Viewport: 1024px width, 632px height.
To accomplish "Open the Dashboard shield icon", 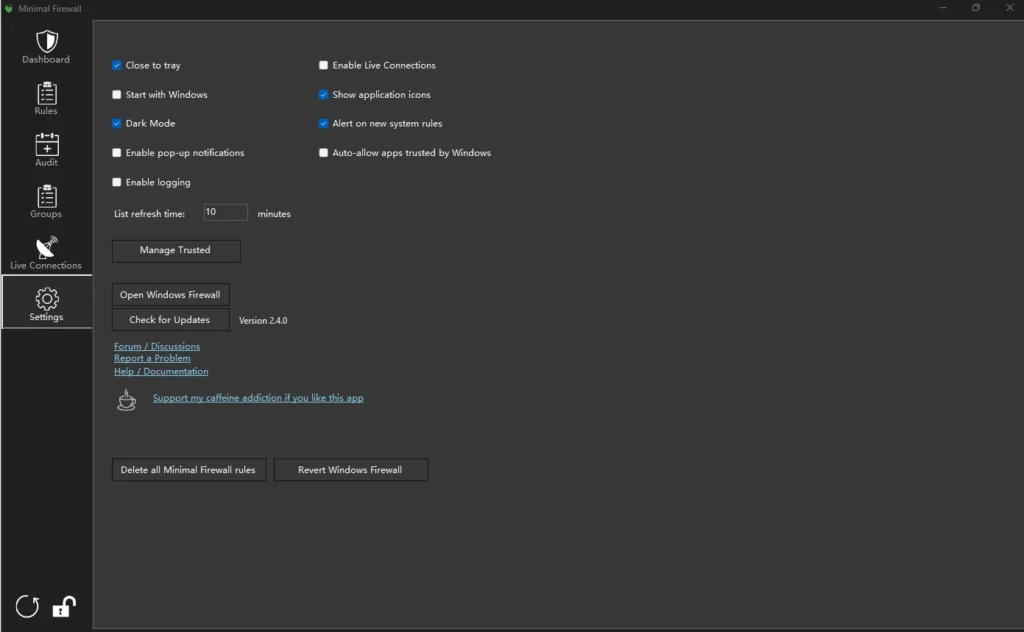I will (x=46, y=42).
